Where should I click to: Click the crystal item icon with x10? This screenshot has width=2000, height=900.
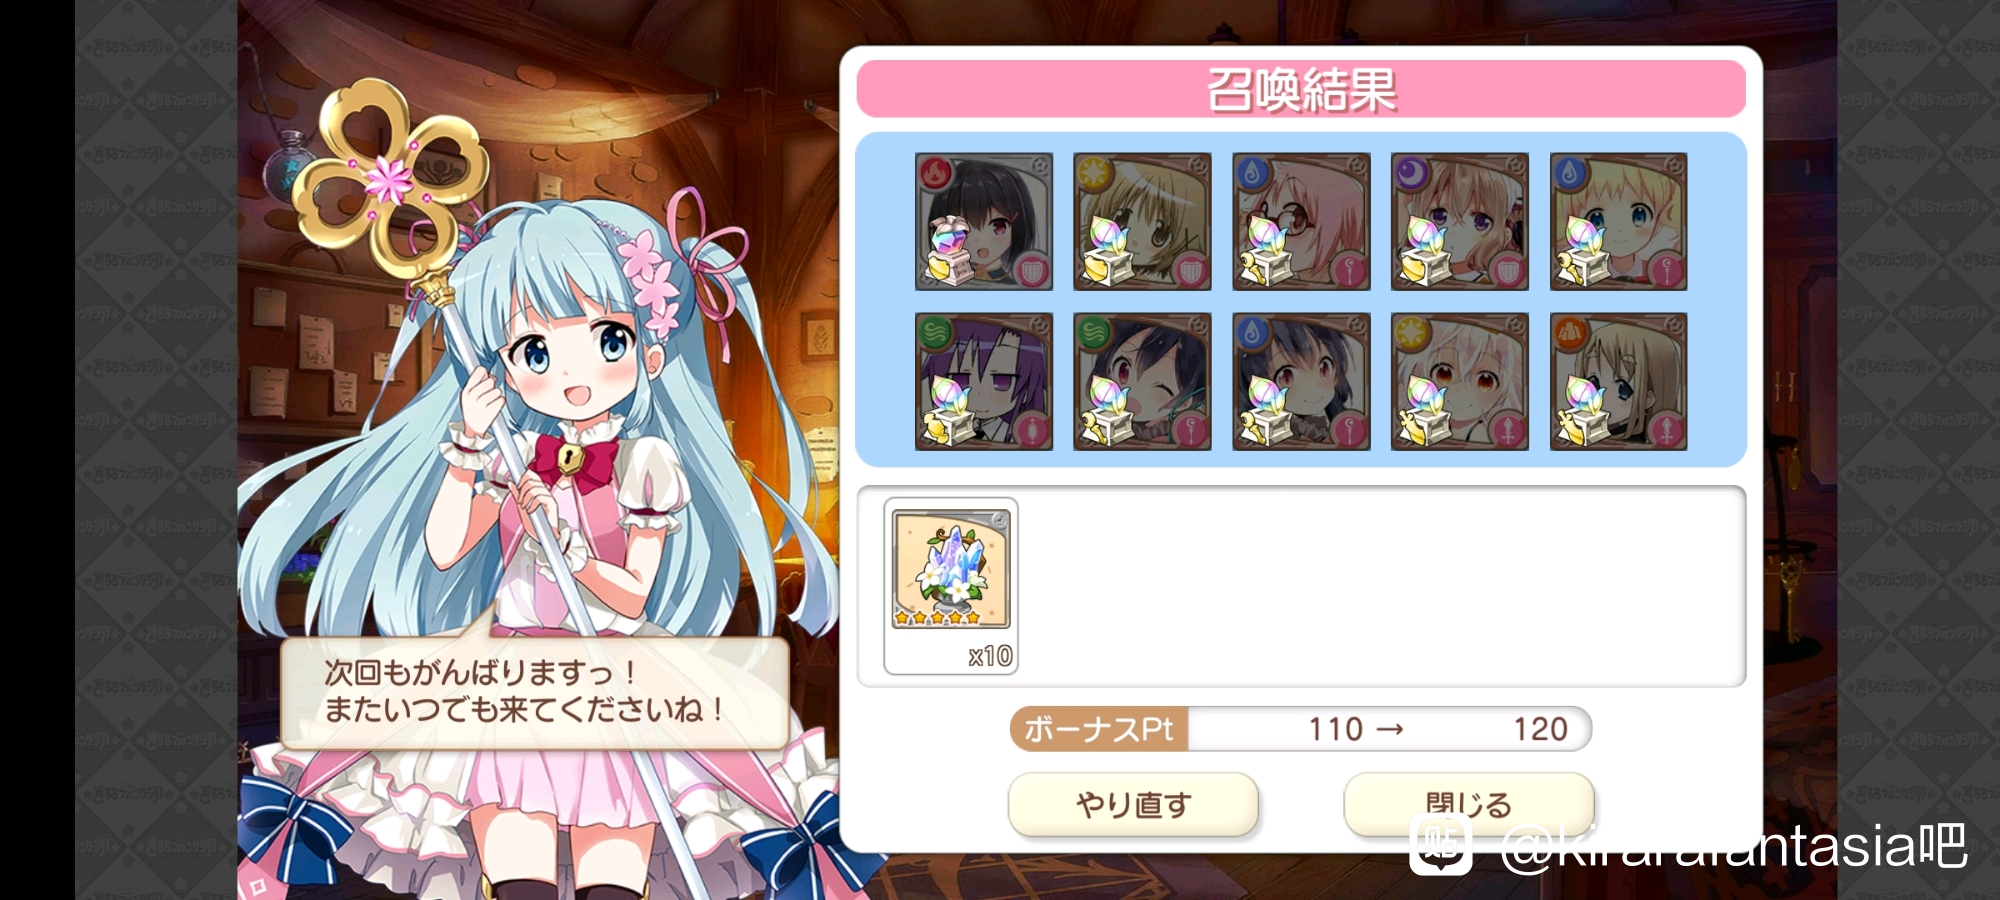pos(951,586)
